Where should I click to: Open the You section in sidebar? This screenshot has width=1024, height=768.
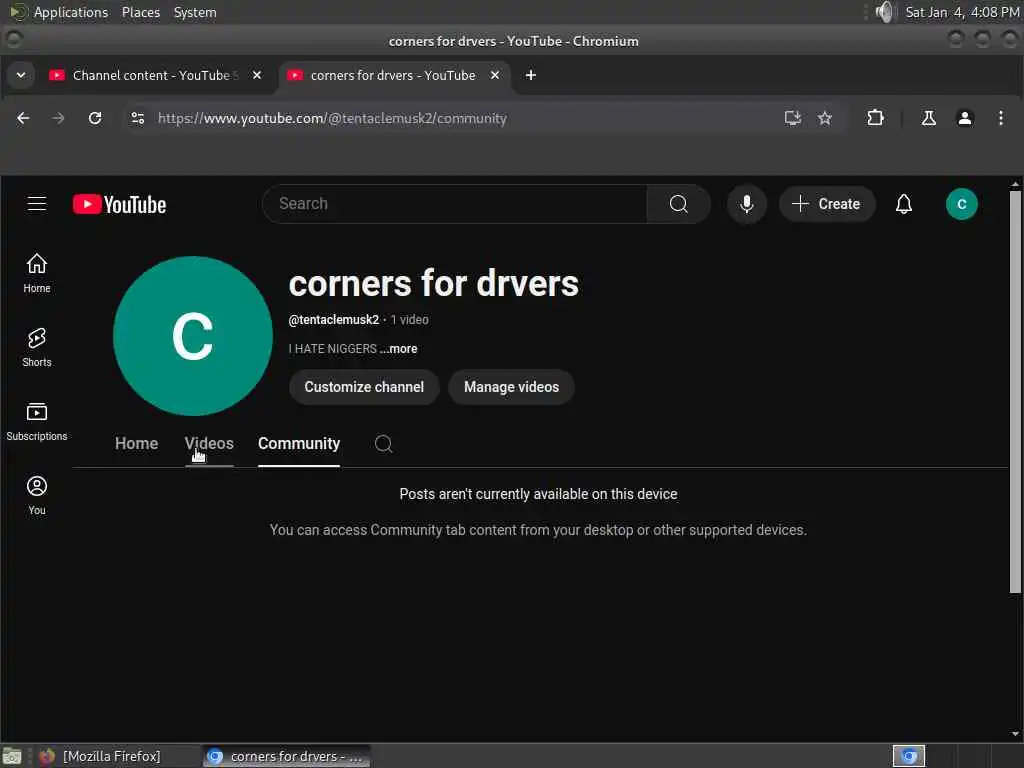(x=37, y=495)
